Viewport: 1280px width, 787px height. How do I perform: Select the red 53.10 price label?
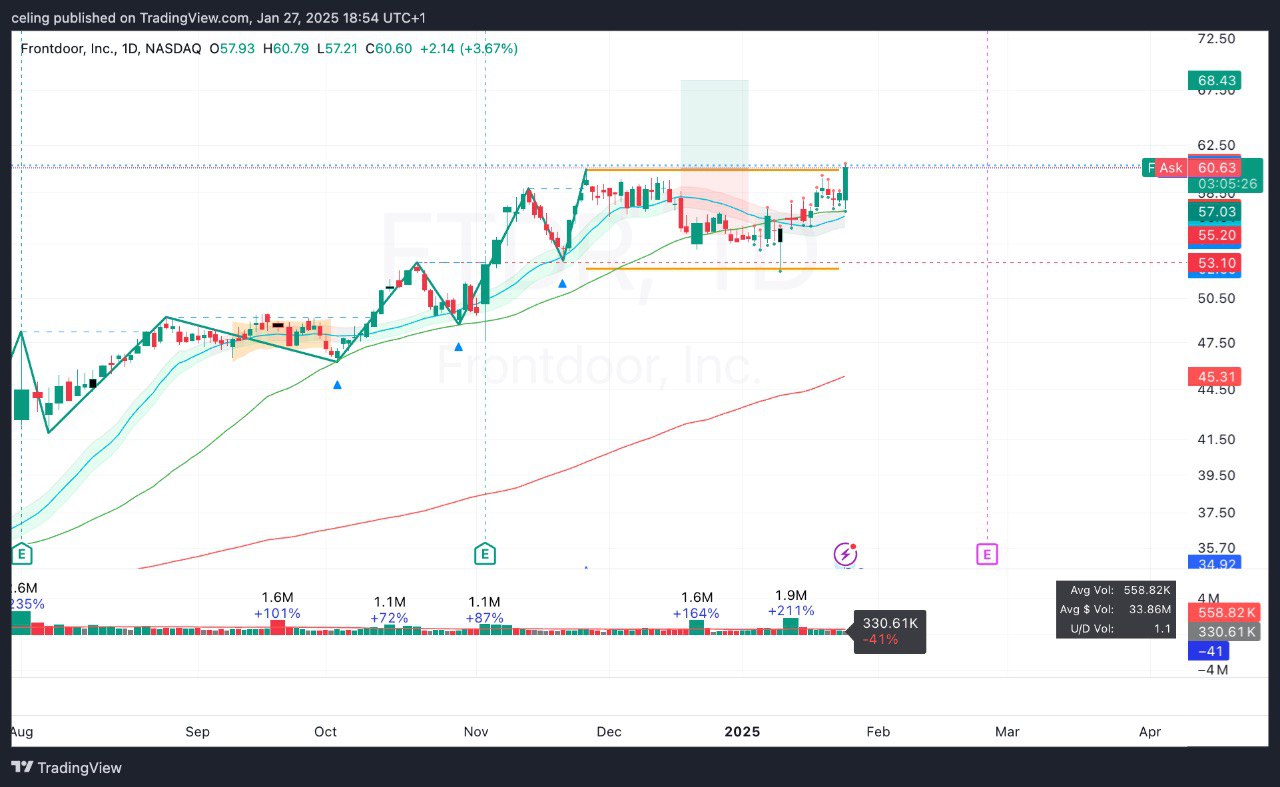[x=1213, y=263]
